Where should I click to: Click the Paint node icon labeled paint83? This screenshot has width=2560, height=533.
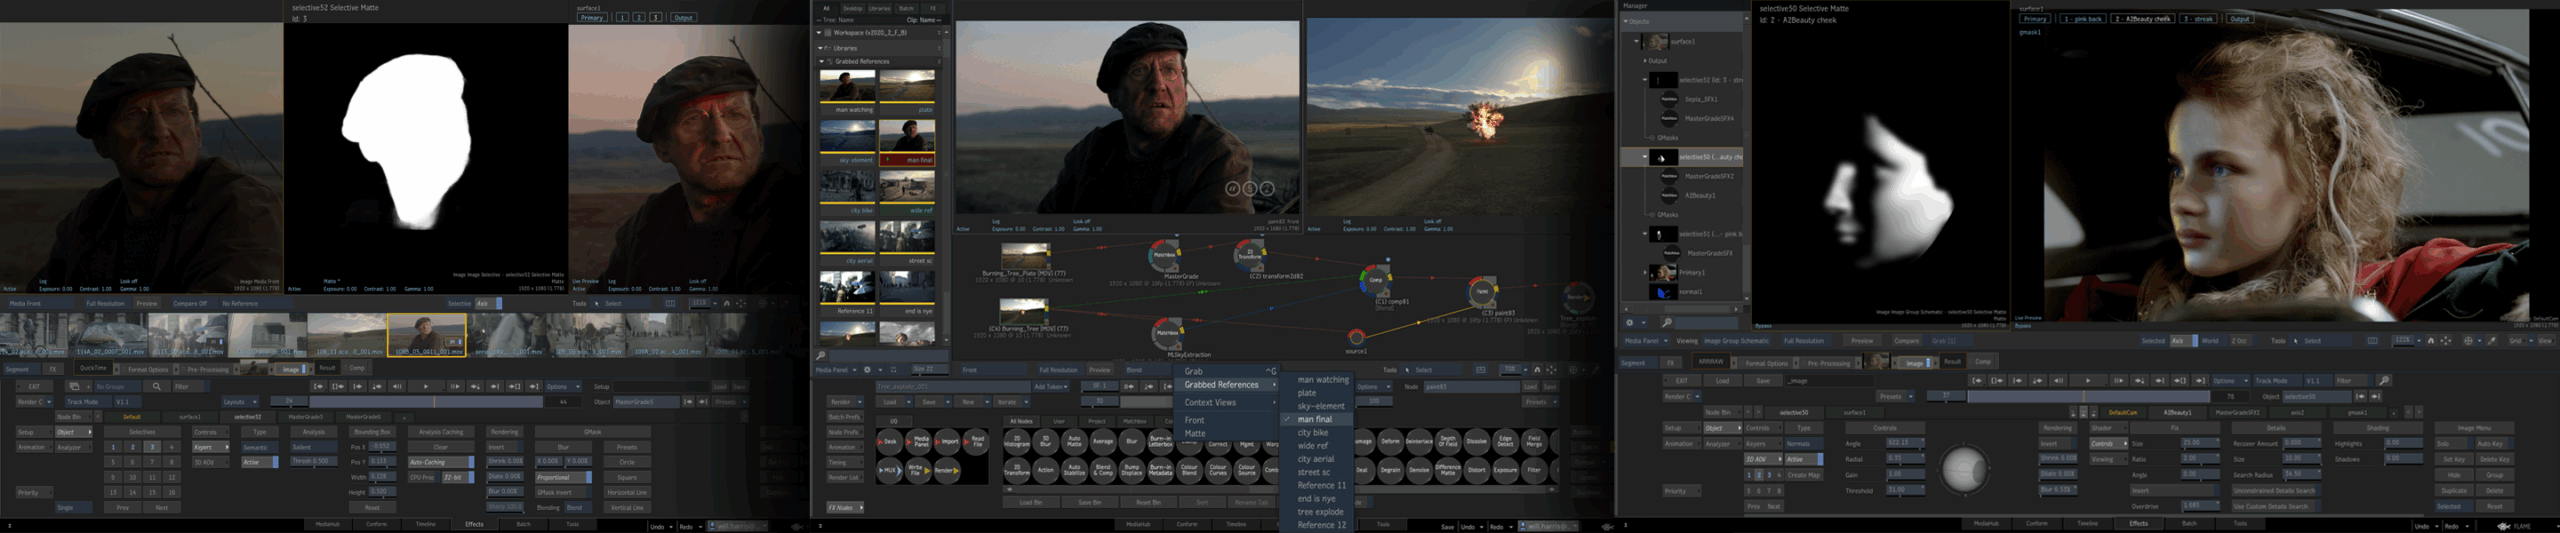(x=1481, y=292)
